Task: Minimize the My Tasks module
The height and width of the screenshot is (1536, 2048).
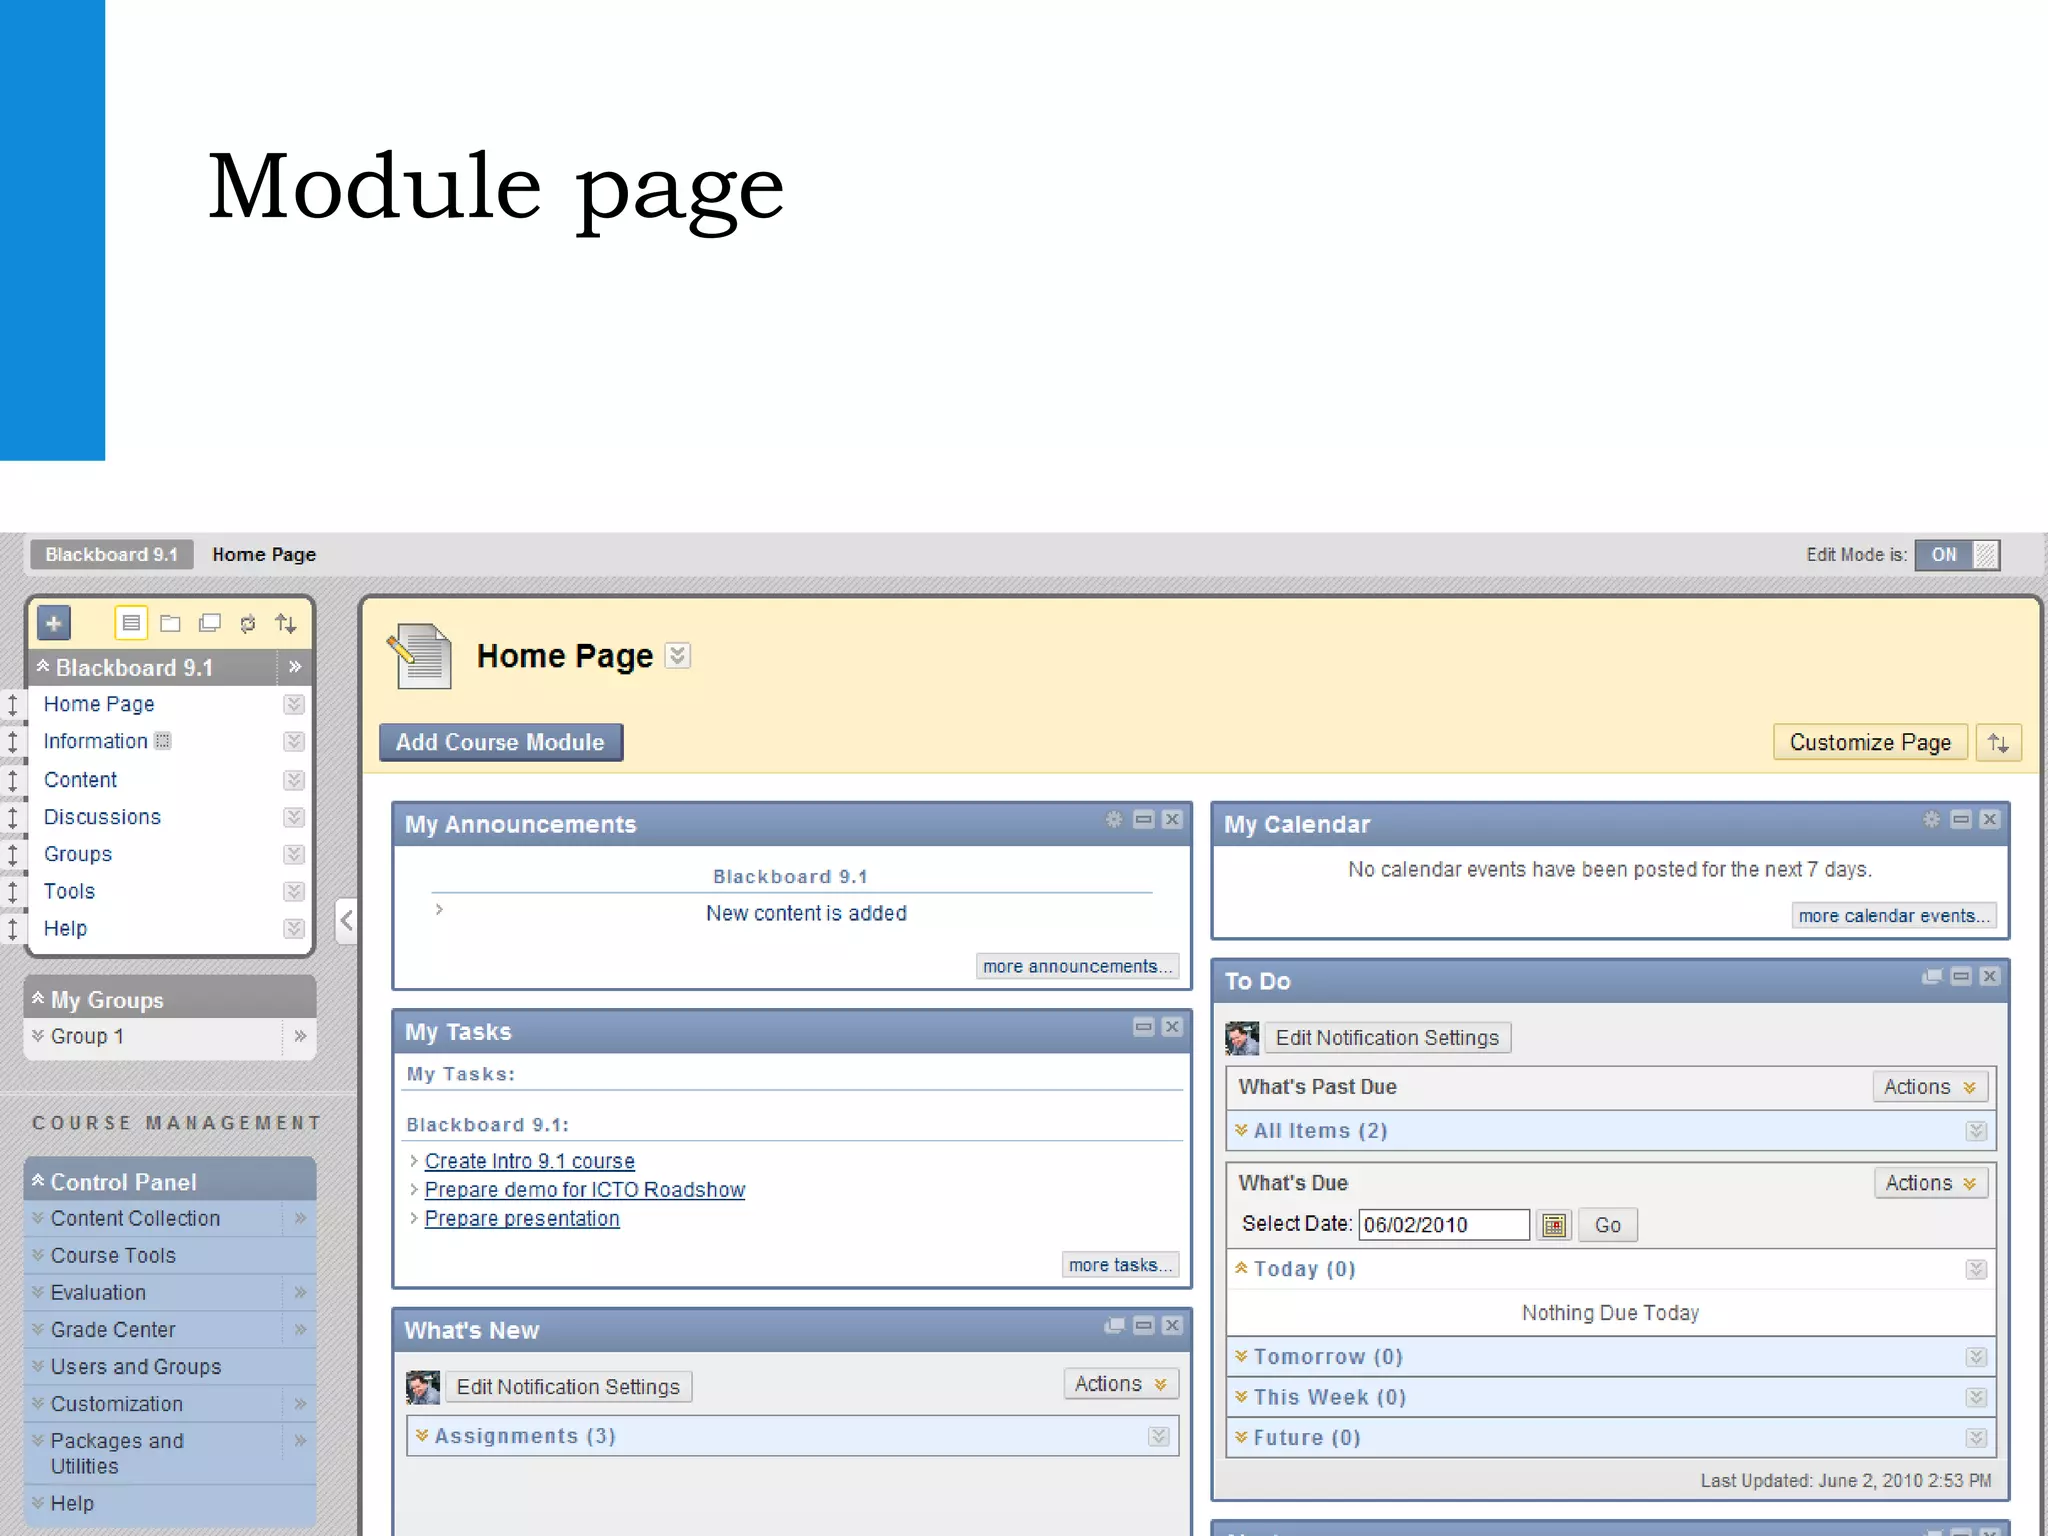Action: 1144,1026
